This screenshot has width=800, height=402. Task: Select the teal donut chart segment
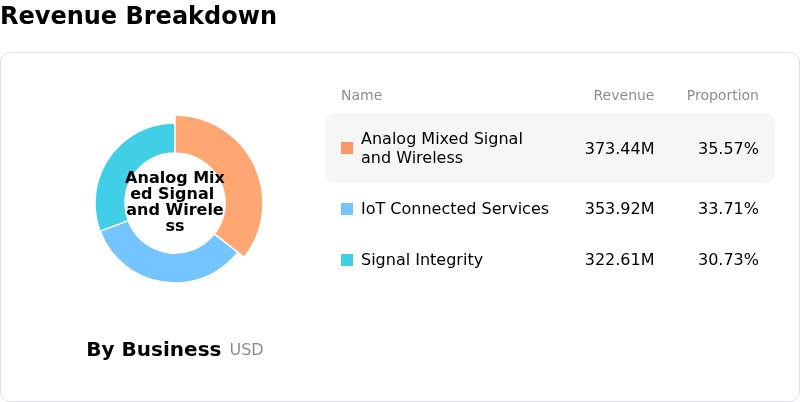pos(122,168)
